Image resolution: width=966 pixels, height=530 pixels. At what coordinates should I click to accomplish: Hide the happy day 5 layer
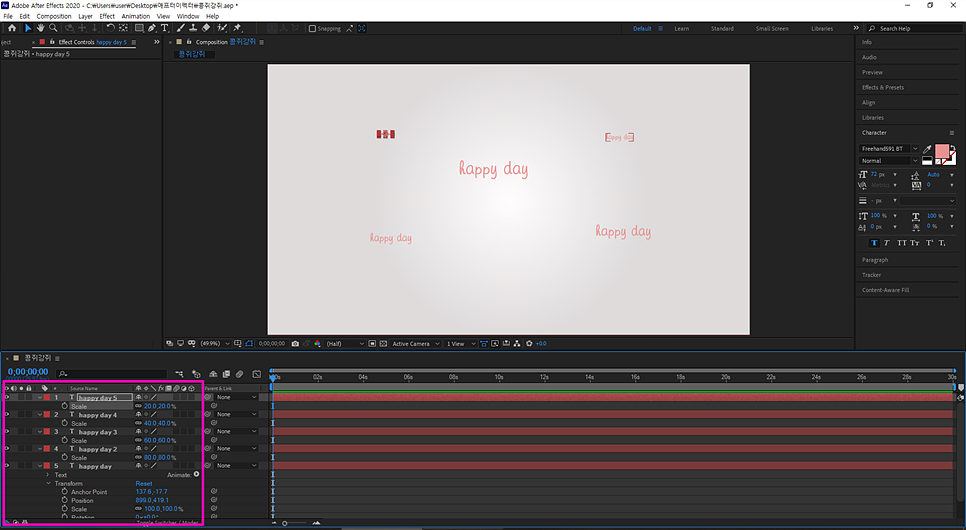[7, 398]
